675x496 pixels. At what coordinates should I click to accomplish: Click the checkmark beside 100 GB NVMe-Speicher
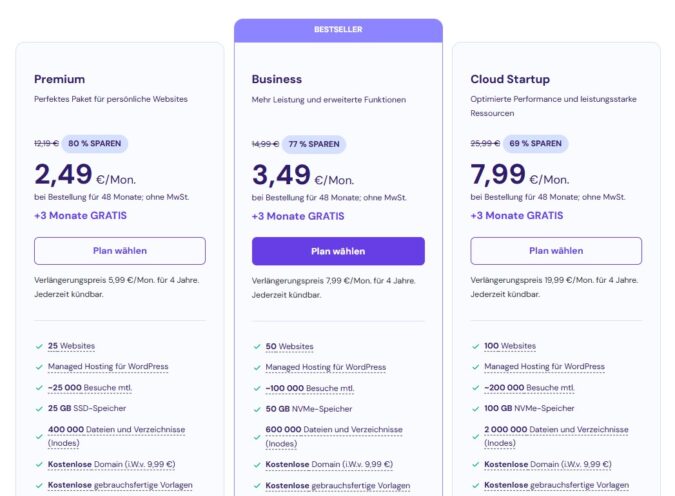coord(475,408)
